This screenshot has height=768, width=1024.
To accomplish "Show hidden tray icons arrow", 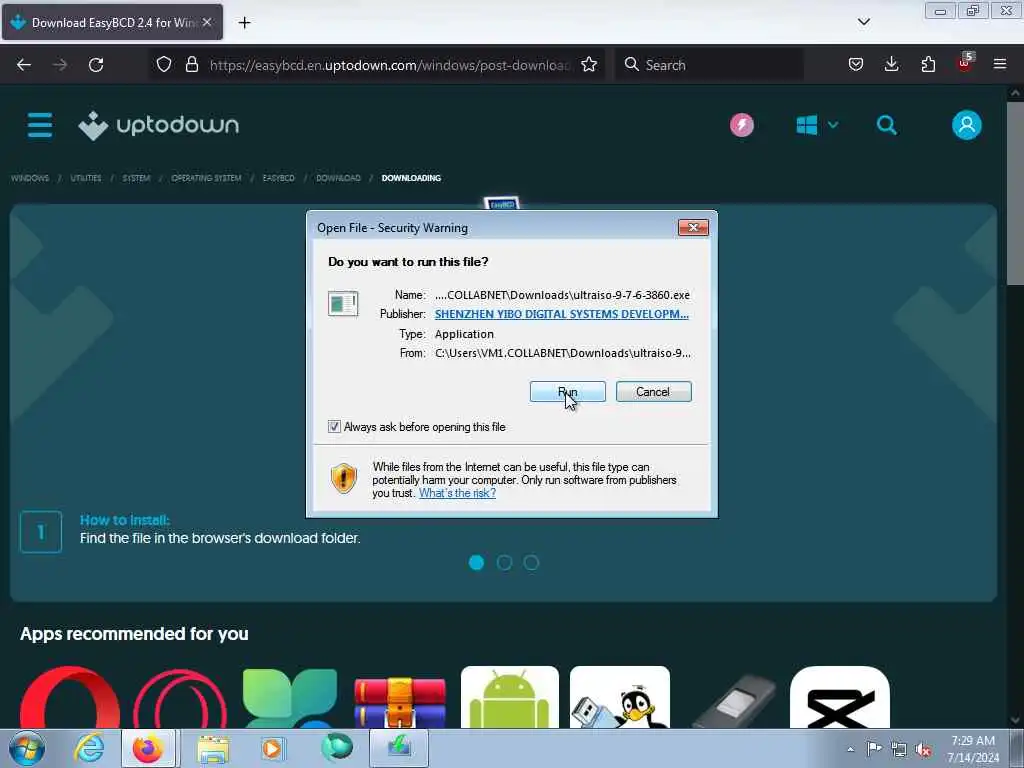I will pyautogui.click(x=850, y=749).
